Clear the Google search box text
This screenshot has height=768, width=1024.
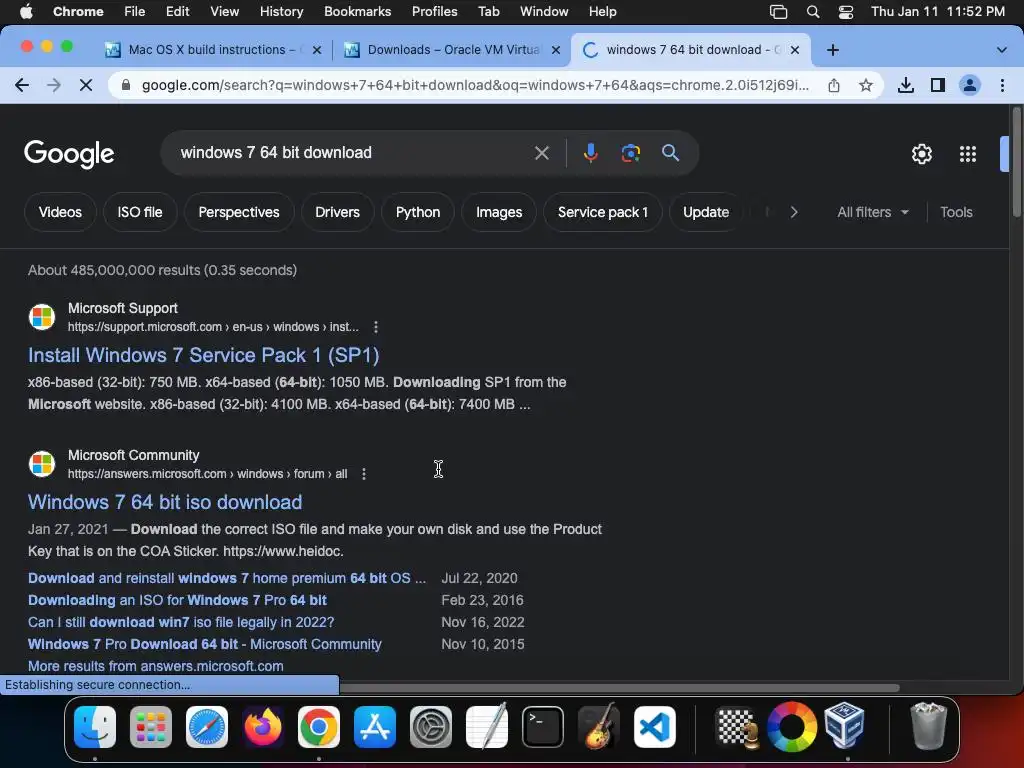point(541,153)
